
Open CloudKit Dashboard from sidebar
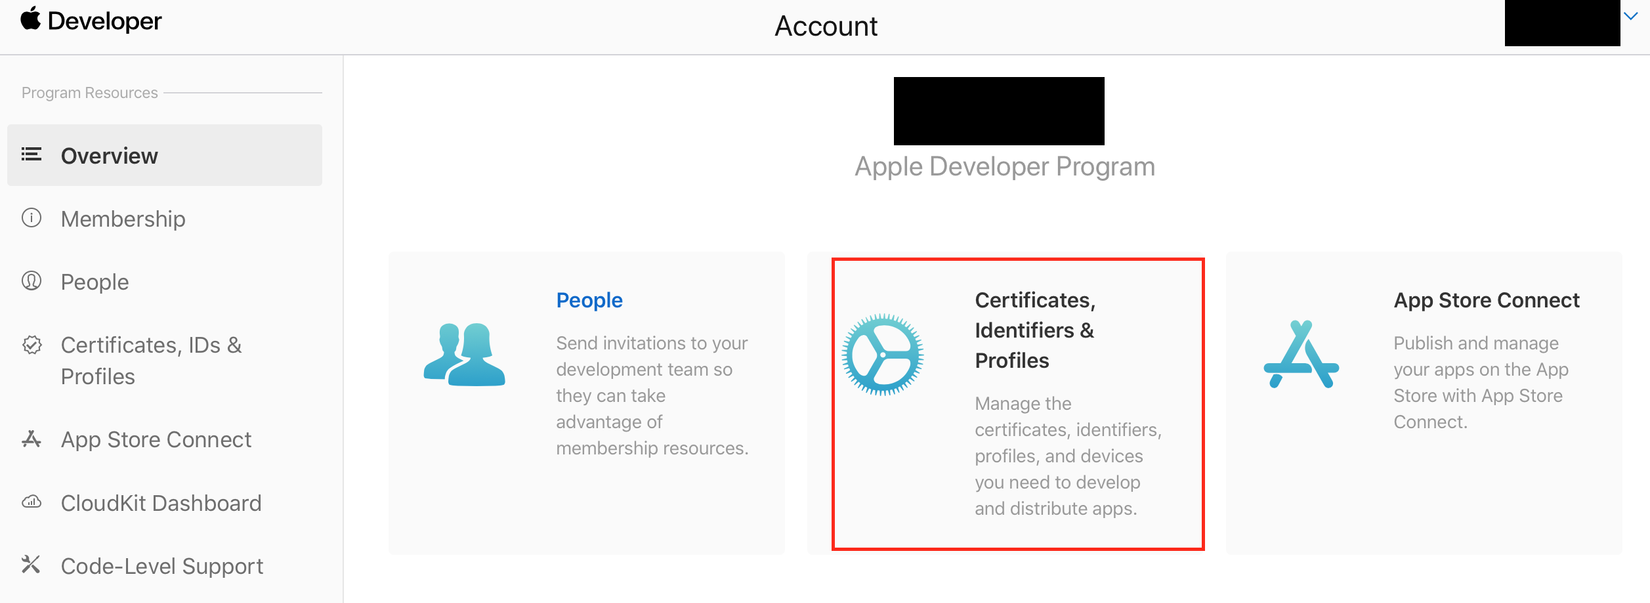161,503
